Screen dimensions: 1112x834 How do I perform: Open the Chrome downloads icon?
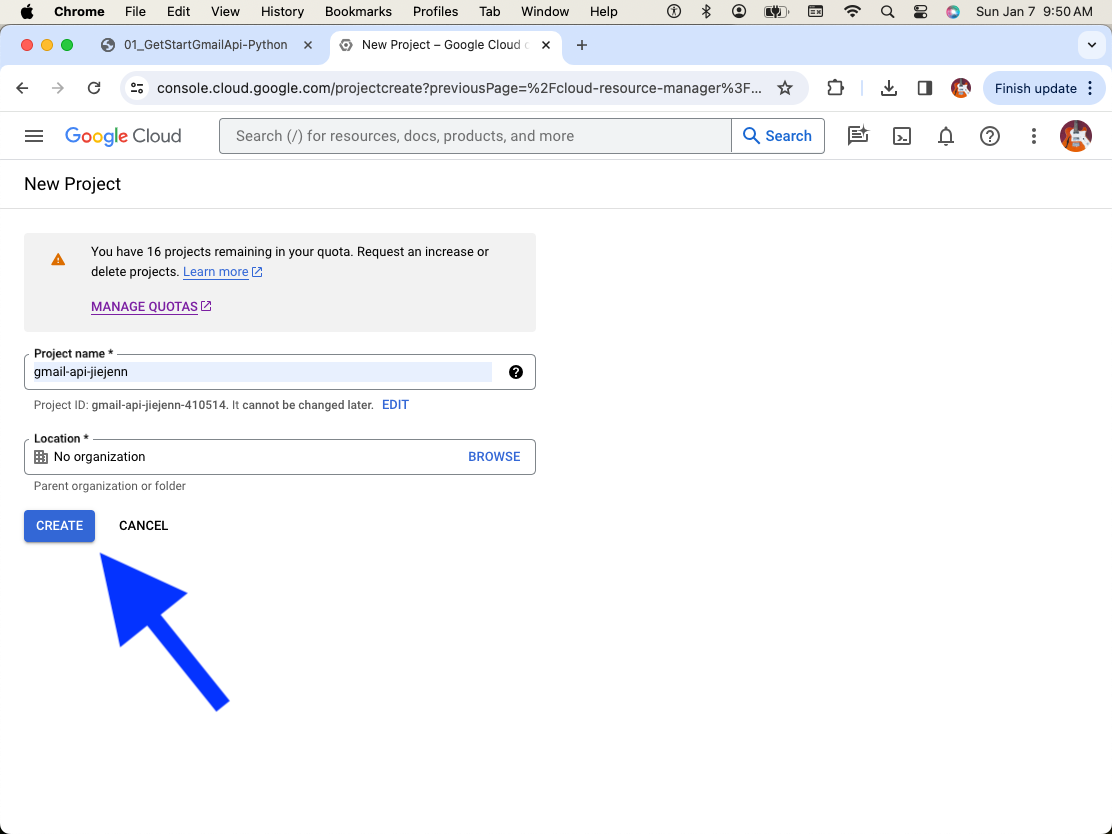tap(888, 88)
